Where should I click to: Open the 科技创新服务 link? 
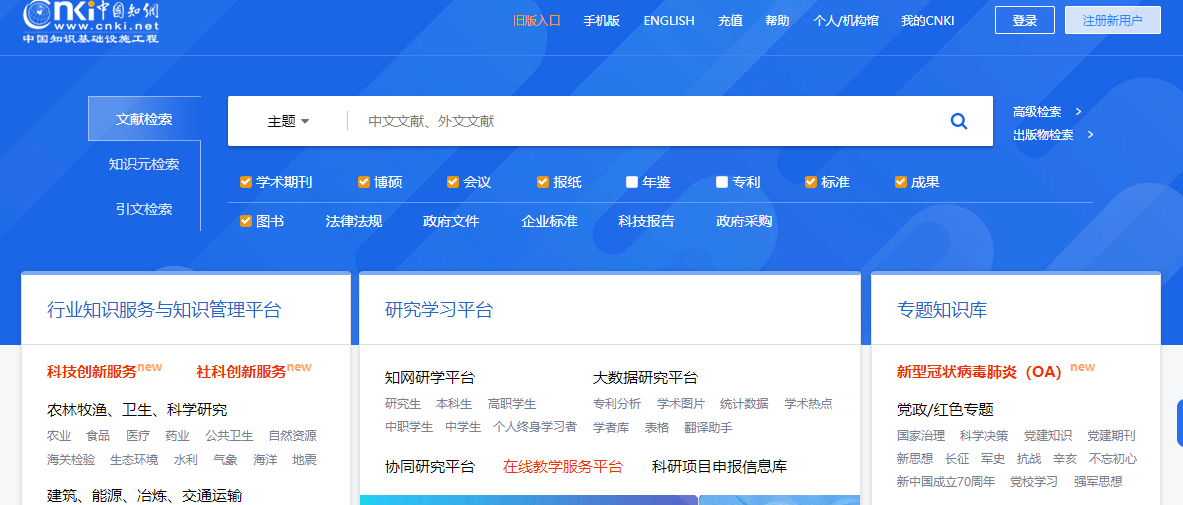[x=91, y=371]
